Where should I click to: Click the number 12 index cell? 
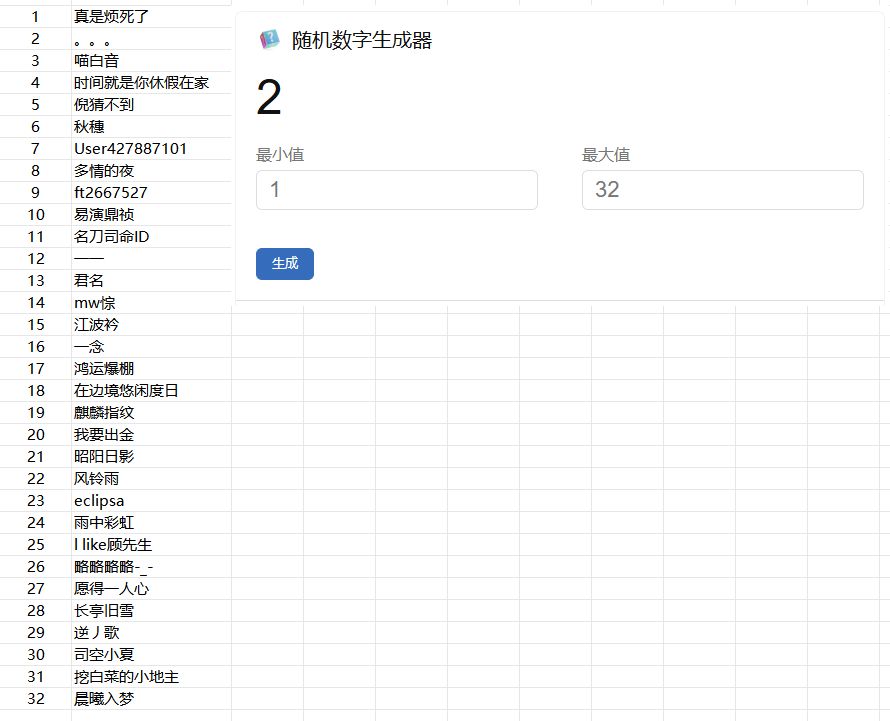(x=36, y=259)
